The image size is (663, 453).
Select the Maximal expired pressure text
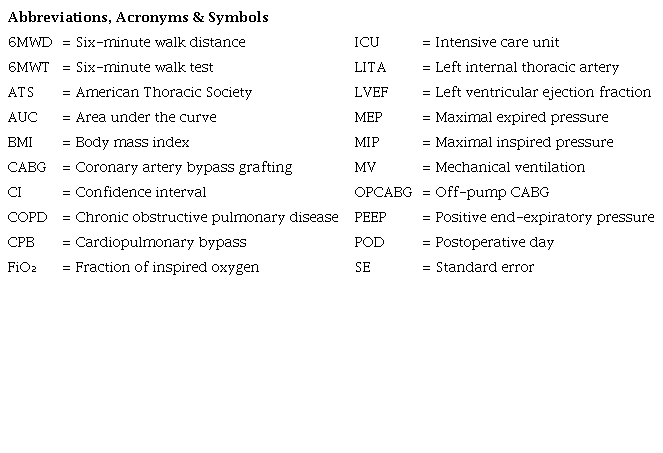click(521, 118)
